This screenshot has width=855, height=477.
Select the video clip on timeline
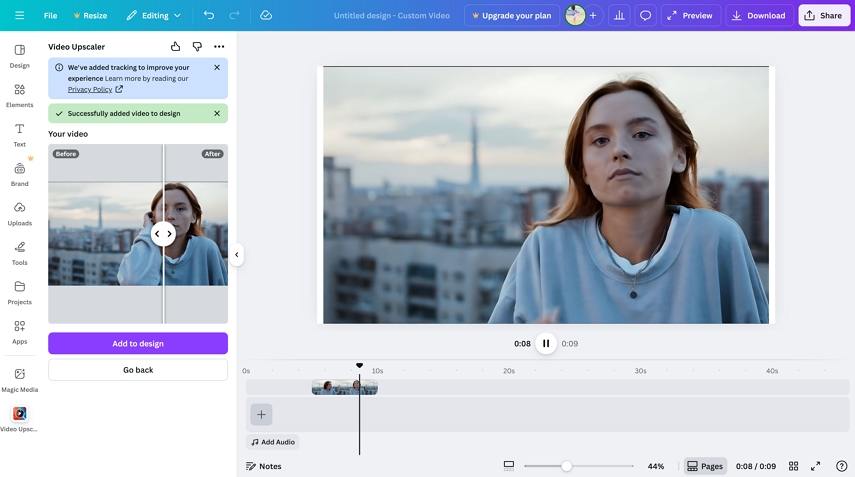[345, 388]
